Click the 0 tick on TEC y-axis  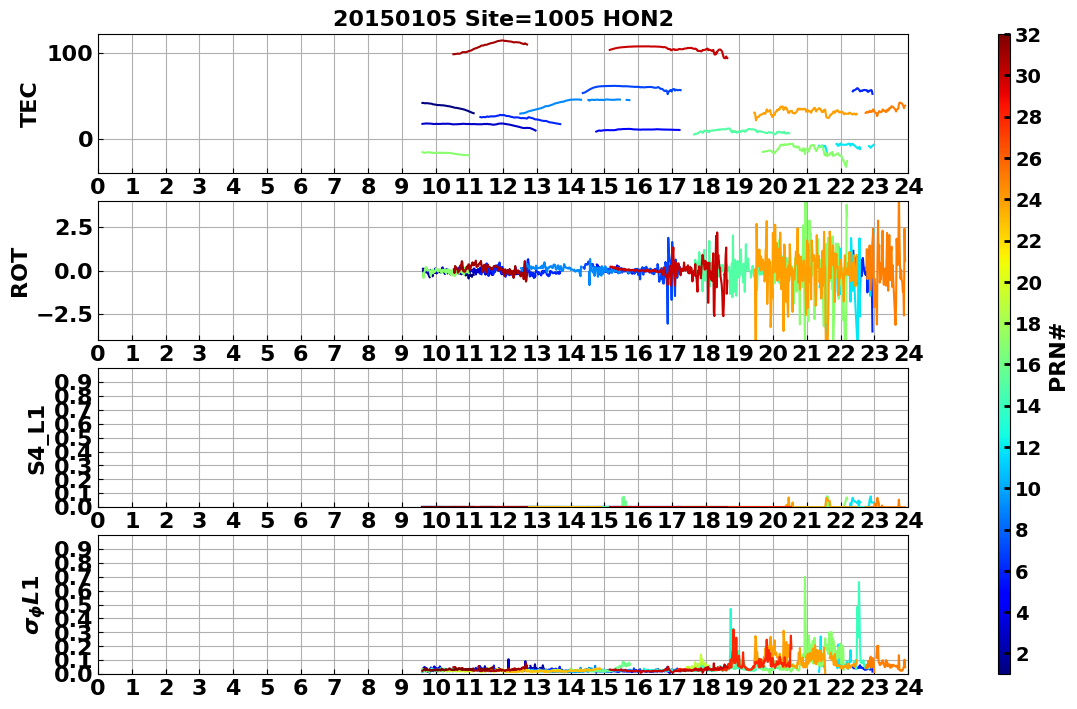point(85,139)
